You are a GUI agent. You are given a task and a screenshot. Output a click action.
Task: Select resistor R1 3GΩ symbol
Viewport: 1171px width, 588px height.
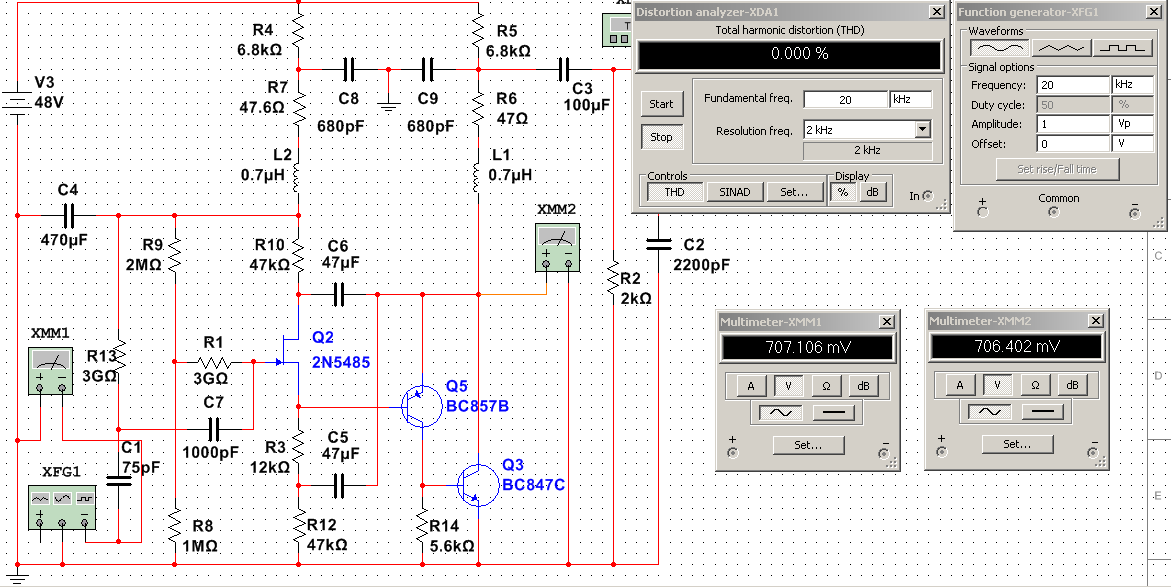(214, 362)
